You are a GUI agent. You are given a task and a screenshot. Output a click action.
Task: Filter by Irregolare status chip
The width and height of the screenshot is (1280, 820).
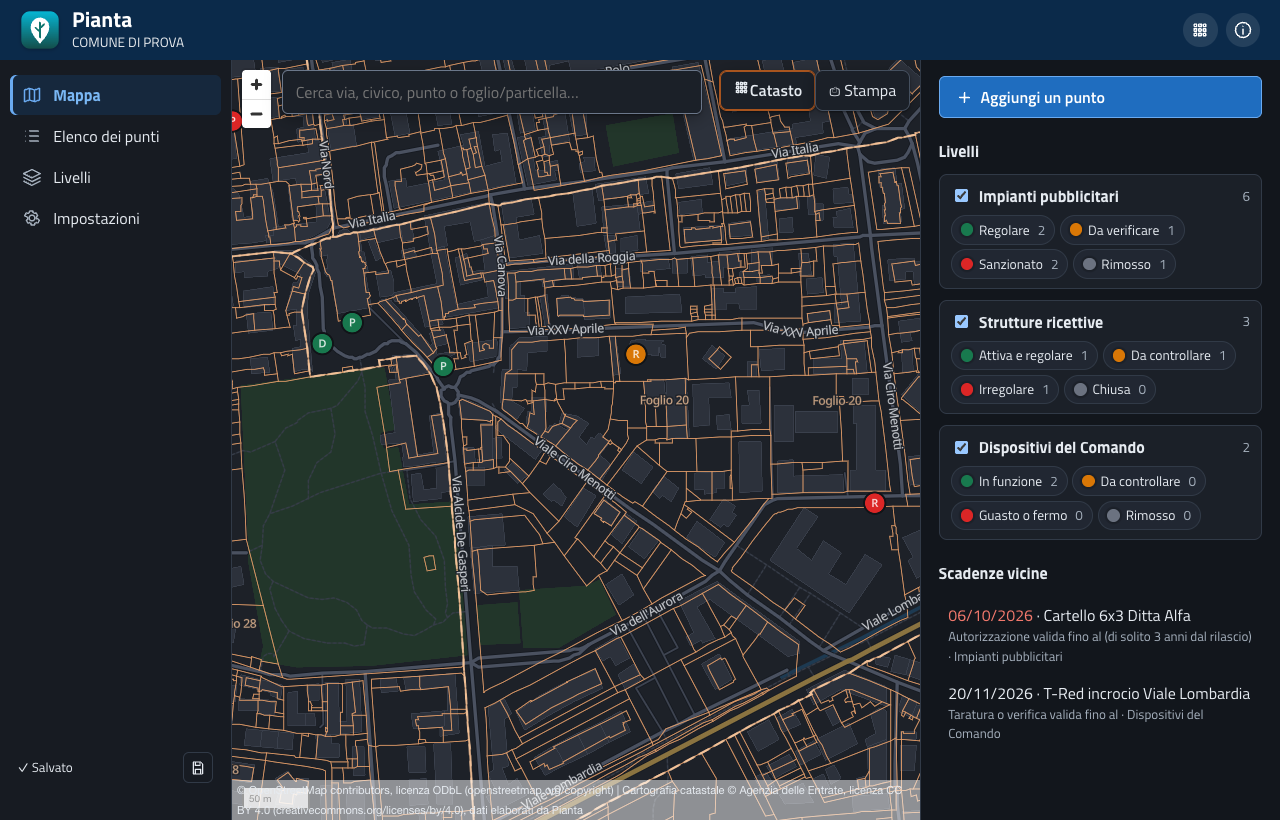click(1005, 389)
